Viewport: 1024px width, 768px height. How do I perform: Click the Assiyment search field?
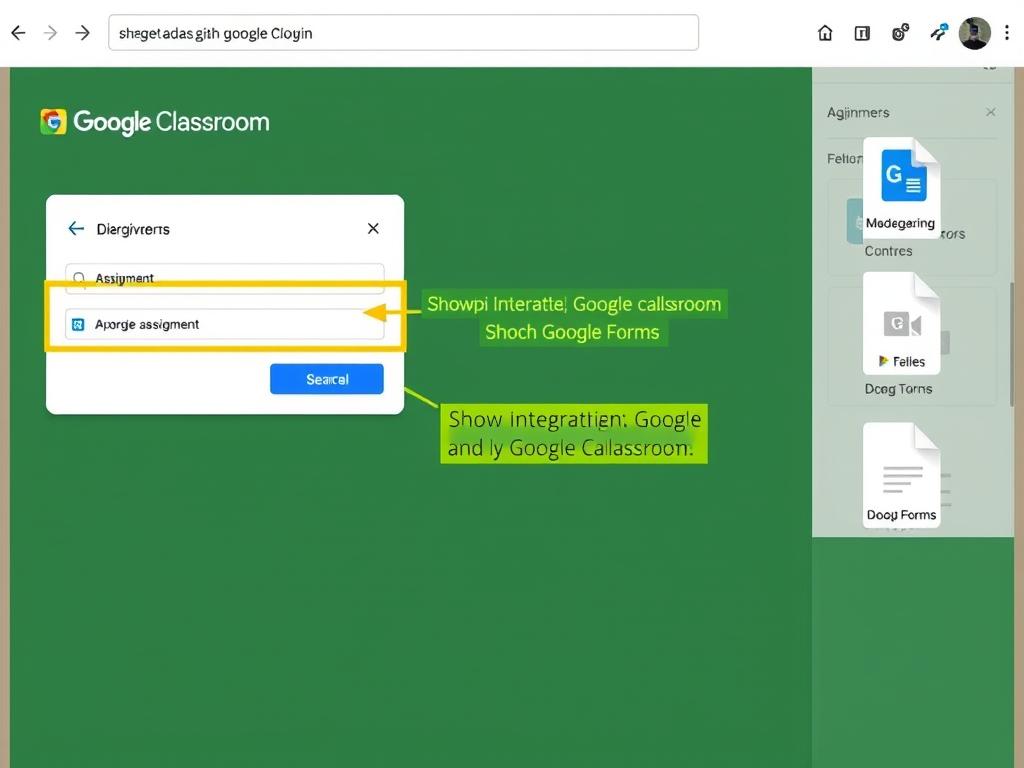(225, 278)
